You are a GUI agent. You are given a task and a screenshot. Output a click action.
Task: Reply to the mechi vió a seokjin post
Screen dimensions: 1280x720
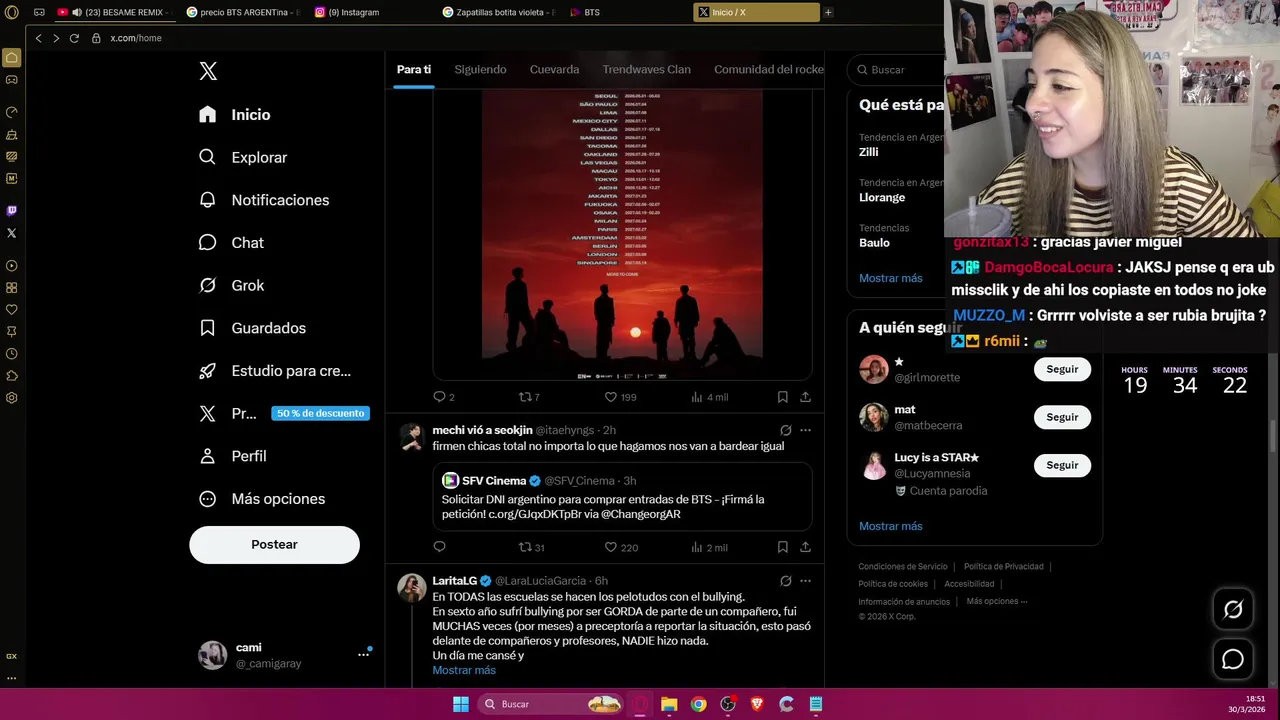pyautogui.click(x=439, y=547)
